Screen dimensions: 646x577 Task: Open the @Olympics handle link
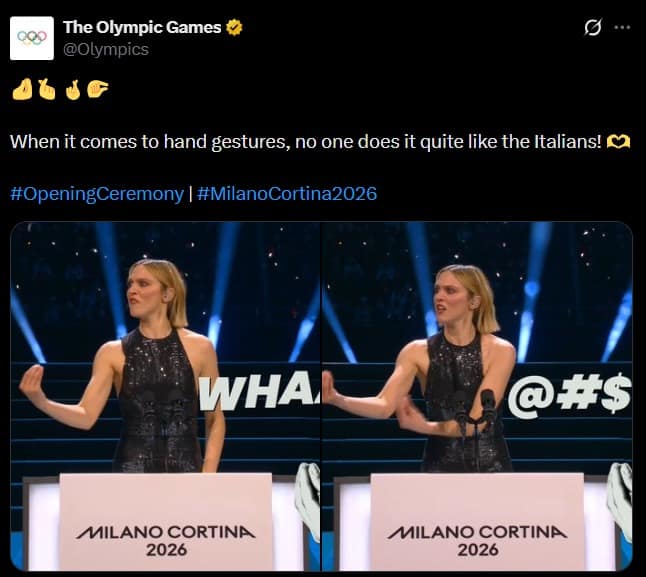point(106,49)
